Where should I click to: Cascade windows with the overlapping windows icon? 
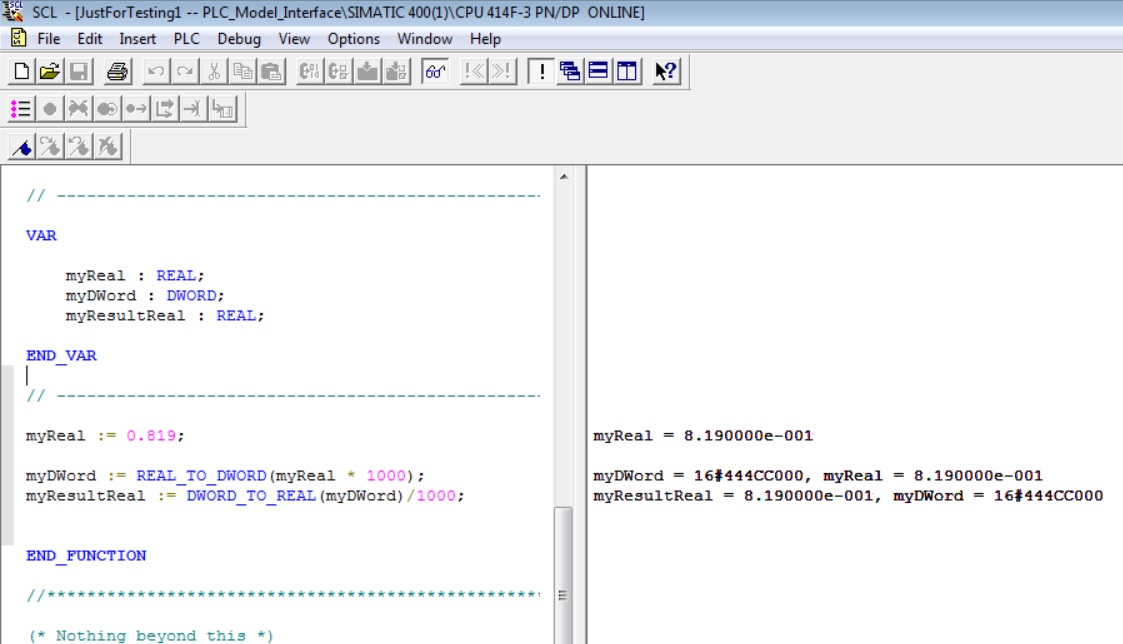pos(569,71)
